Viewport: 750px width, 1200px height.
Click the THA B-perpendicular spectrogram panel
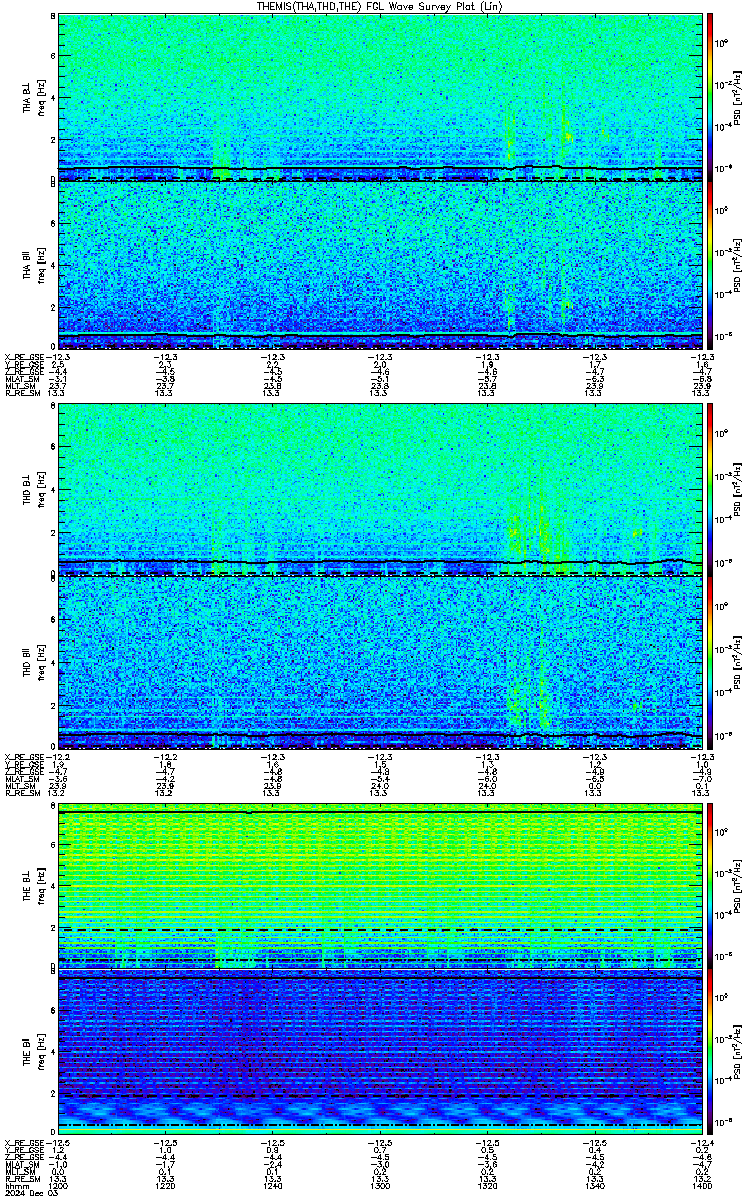tap(381, 97)
